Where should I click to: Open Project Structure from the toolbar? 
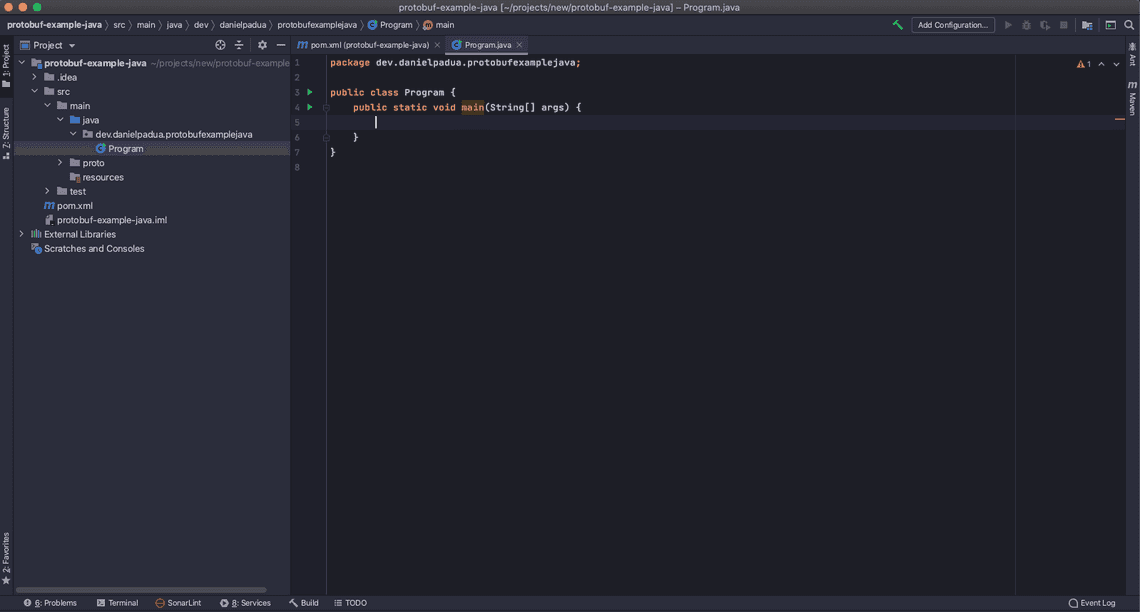pos(1087,25)
